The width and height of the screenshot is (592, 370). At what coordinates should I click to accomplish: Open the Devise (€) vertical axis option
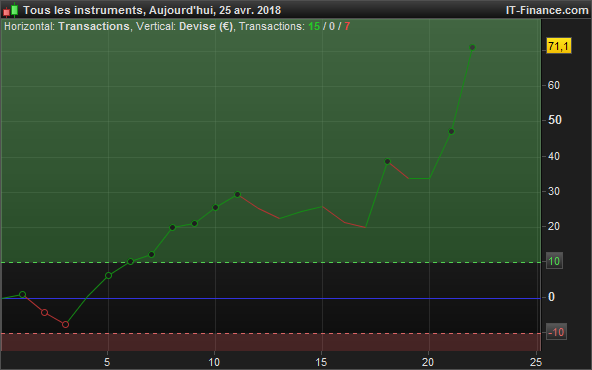pos(206,26)
